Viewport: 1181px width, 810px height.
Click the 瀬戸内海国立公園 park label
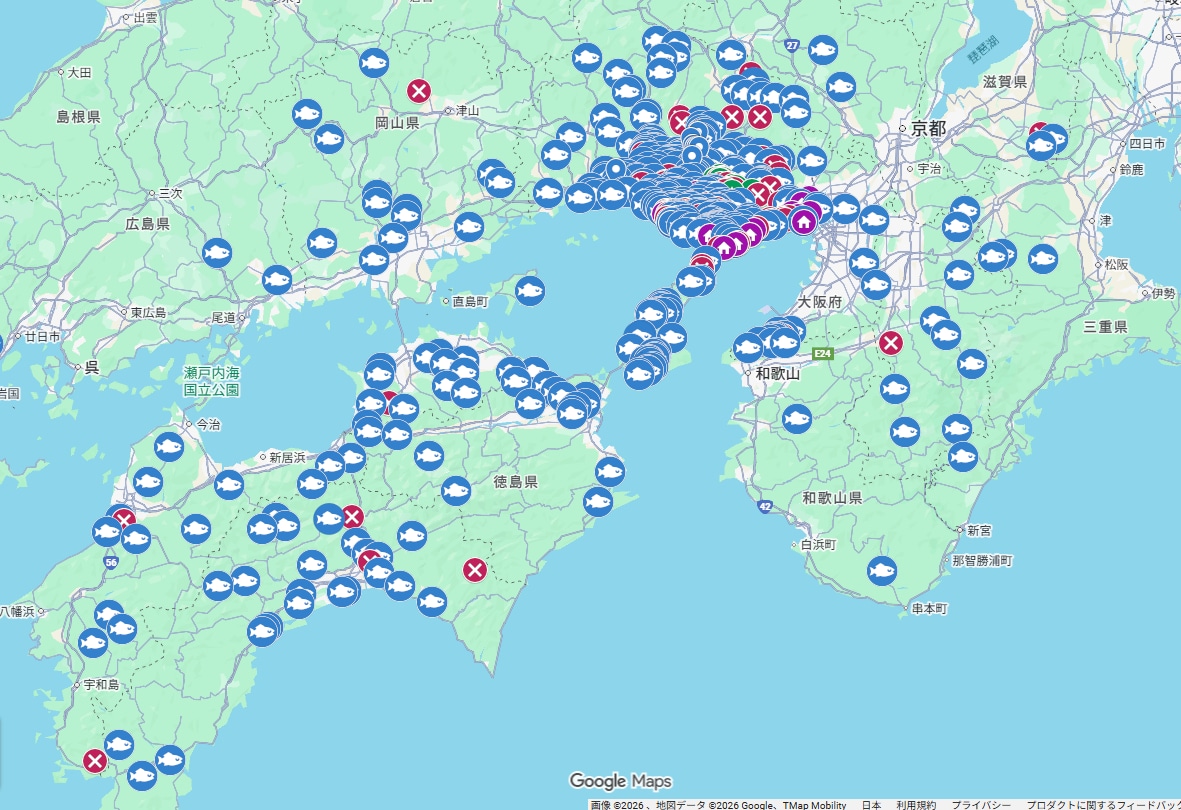212,381
